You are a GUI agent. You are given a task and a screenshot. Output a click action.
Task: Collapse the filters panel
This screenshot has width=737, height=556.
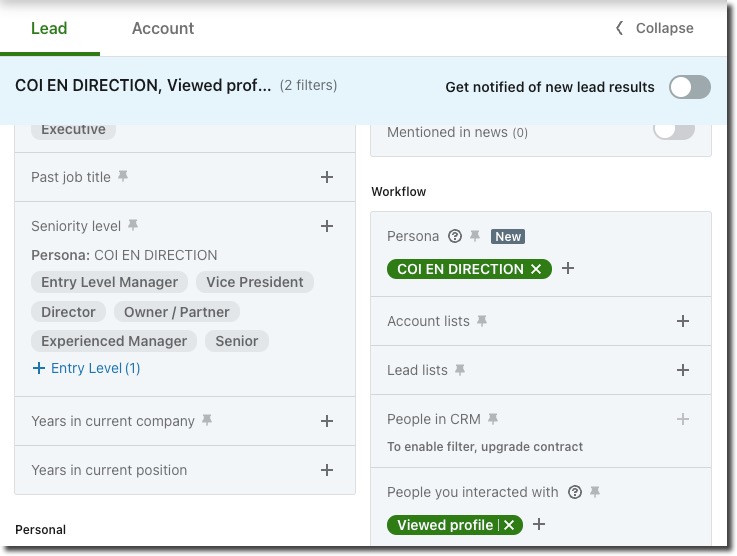coord(655,28)
